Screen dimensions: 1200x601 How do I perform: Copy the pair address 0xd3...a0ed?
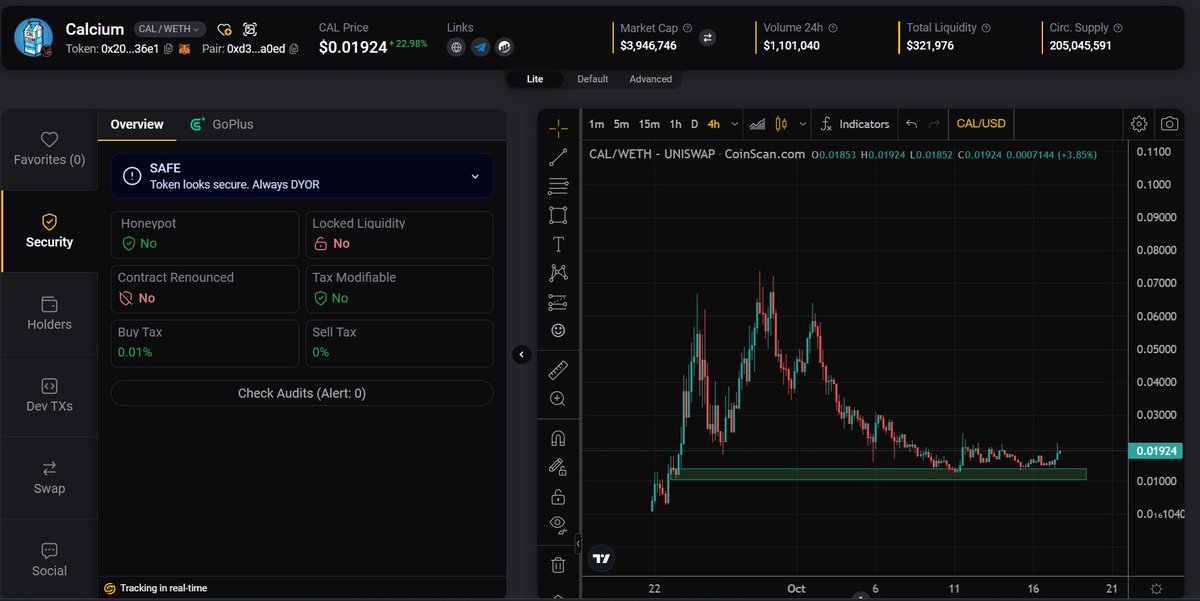(x=295, y=48)
